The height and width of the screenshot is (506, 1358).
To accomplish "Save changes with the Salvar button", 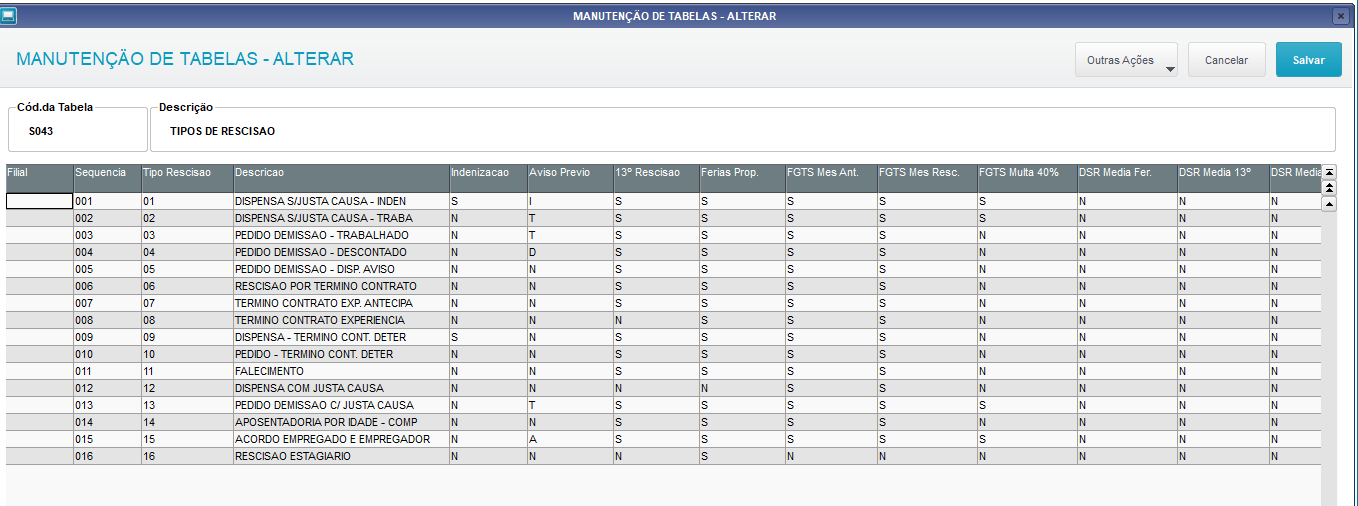I will coord(1309,60).
